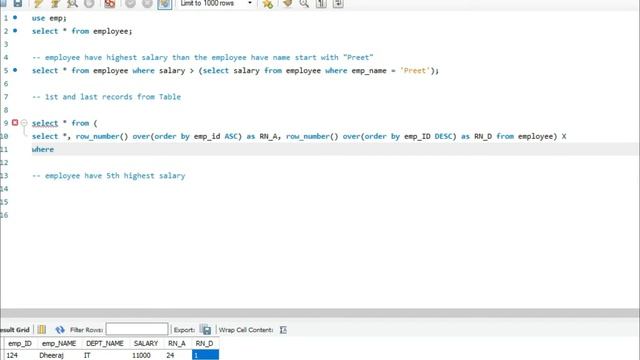640x360 pixels.
Task: Execute the statement under the cursor icon
Action: click(55, 4)
